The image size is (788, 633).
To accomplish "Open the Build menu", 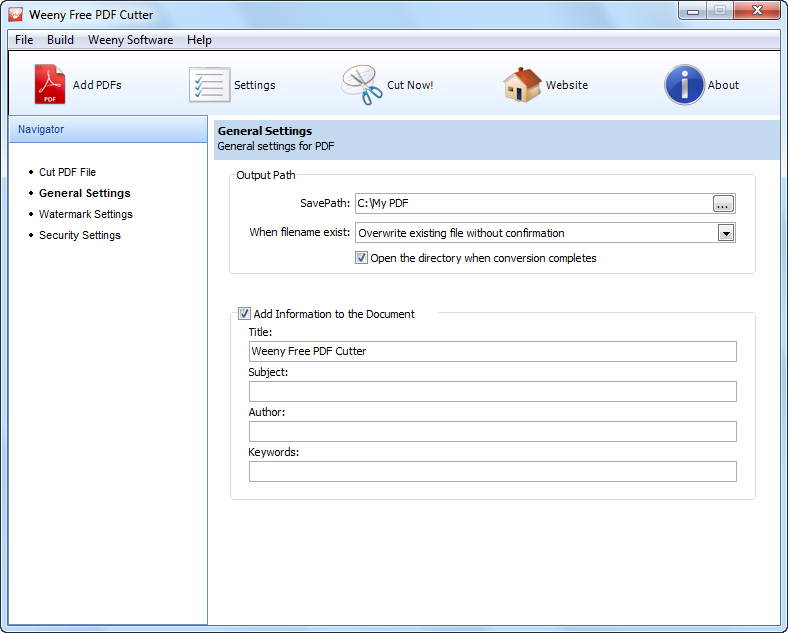I will [60, 40].
